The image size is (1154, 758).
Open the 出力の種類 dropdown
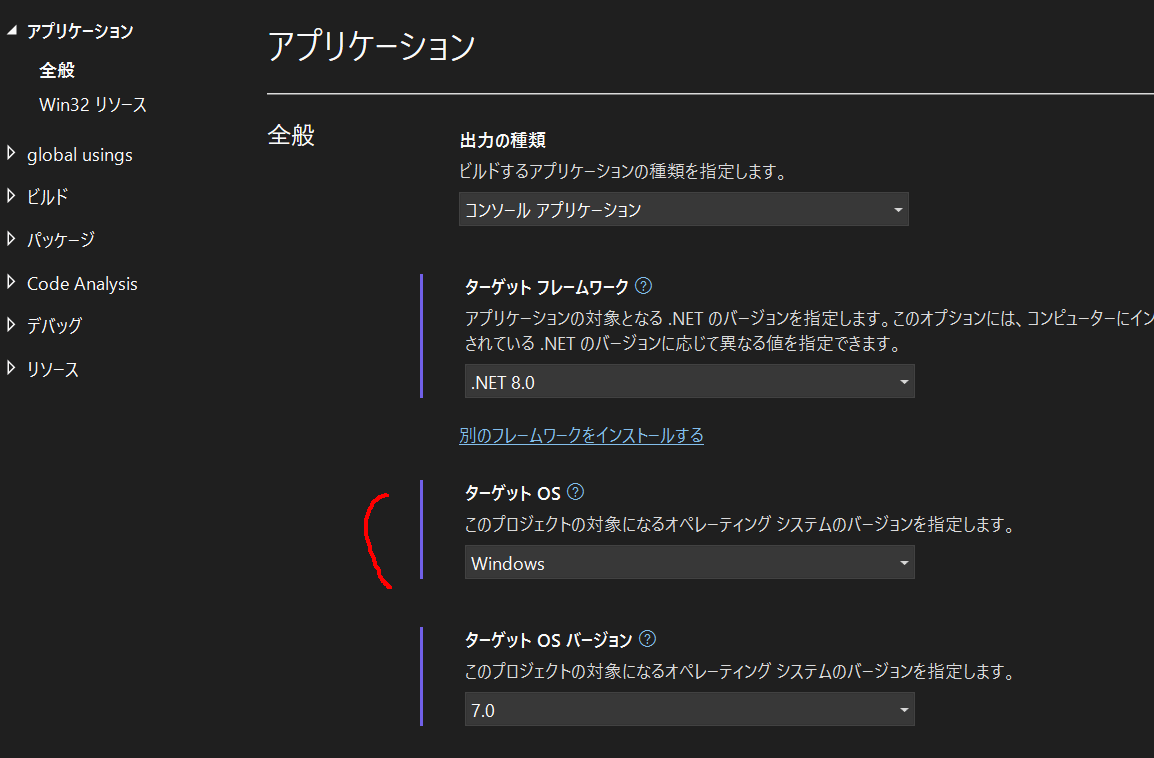pyautogui.click(x=684, y=210)
